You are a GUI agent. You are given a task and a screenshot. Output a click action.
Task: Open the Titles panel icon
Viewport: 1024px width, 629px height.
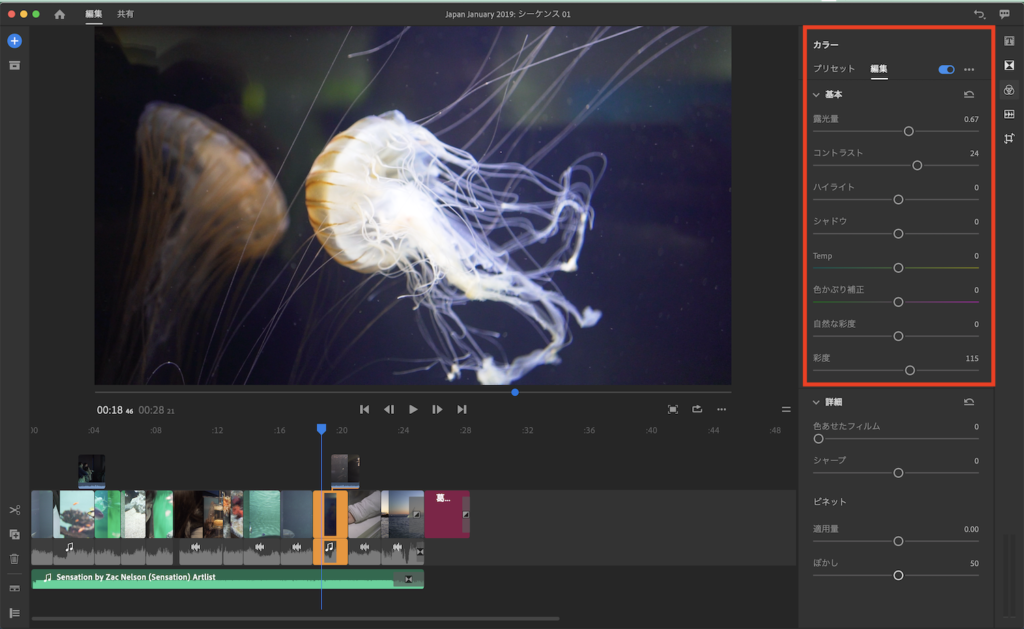click(x=1009, y=41)
